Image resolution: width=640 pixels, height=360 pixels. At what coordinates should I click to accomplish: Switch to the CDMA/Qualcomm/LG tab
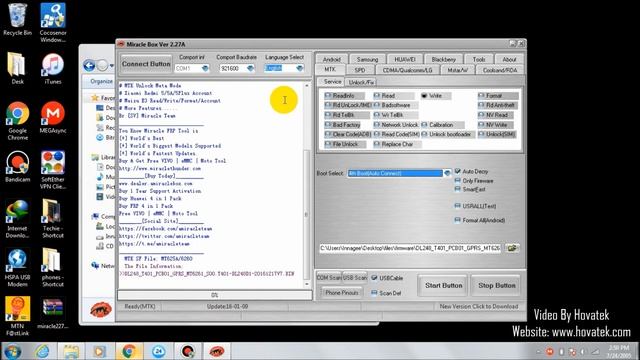[x=407, y=70]
